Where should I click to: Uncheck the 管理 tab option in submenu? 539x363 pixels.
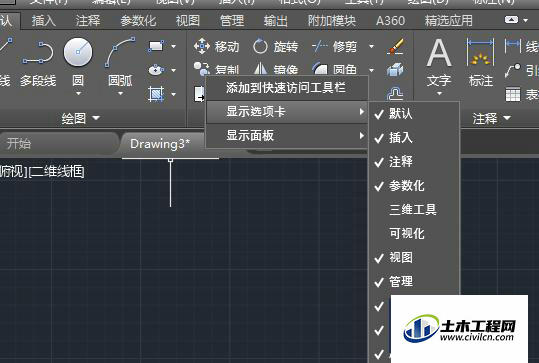point(414,282)
